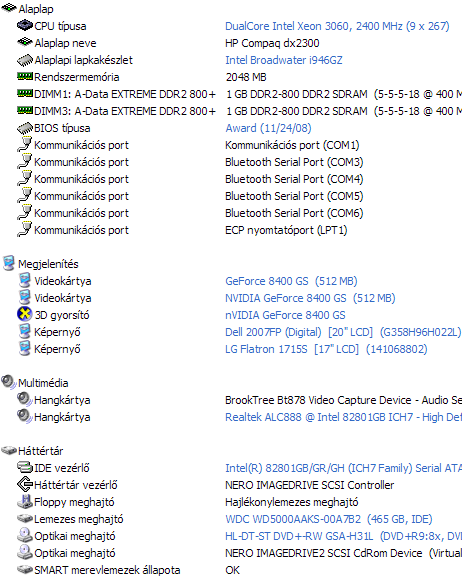The height and width of the screenshot is (578, 462).
Task: Open the Award (11/24/08) BIOS link
Action: click(x=268, y=128)
